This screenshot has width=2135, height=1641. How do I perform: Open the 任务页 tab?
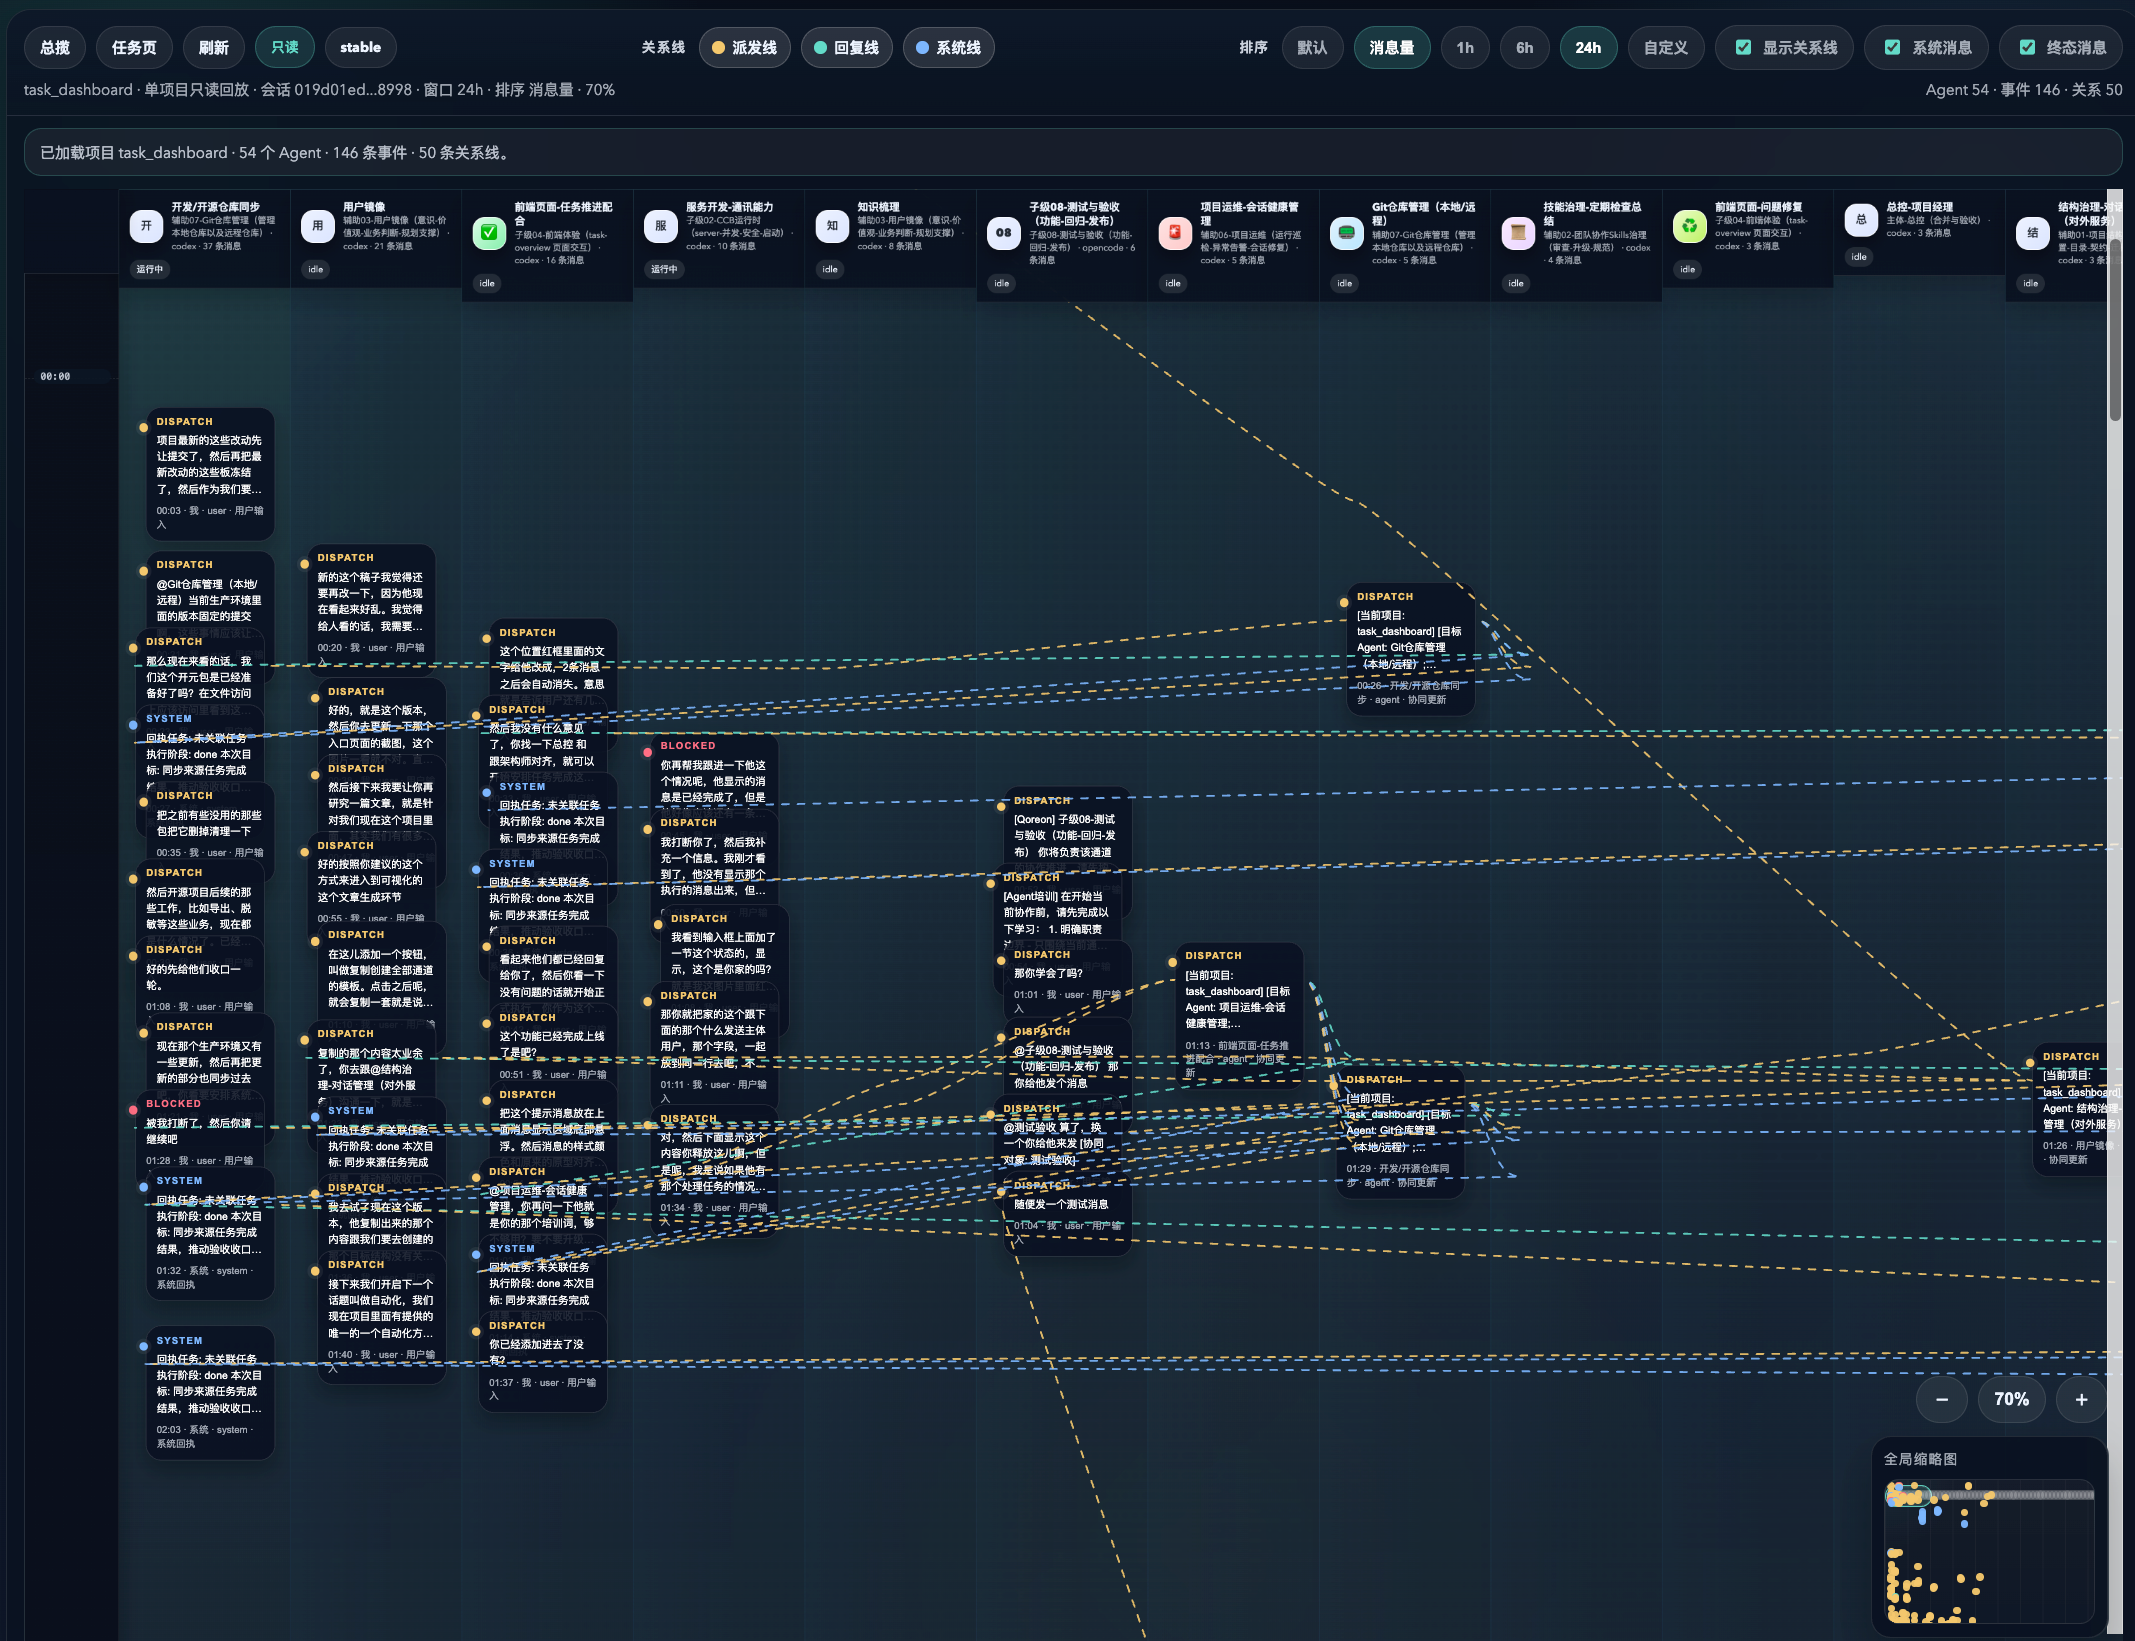point(133,47)
